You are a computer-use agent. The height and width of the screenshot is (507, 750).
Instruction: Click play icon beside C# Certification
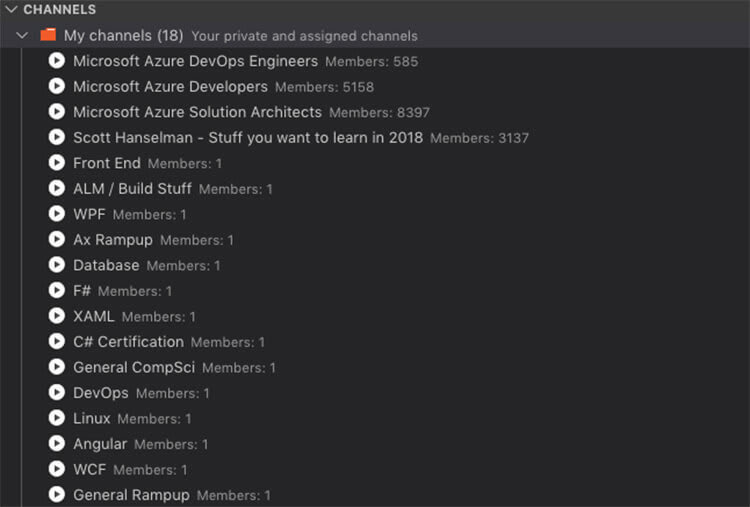[x=56, y=341]
